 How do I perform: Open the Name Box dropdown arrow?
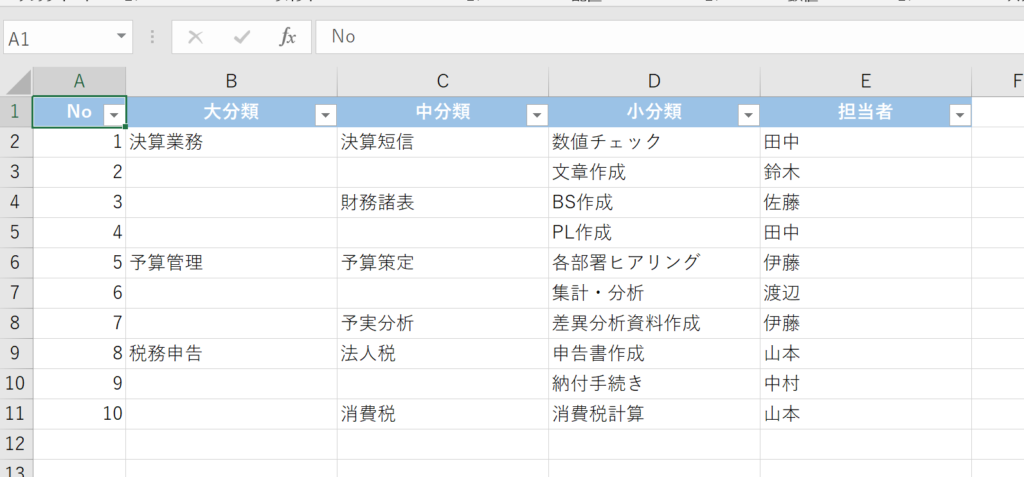pos(122,36)
